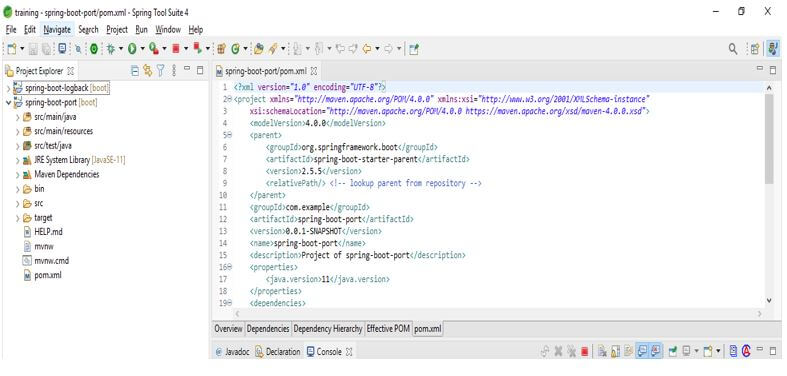This screenshot has height=376, width=787.
Task: Click the Open Perspective icon
Action: coord(754,49)
